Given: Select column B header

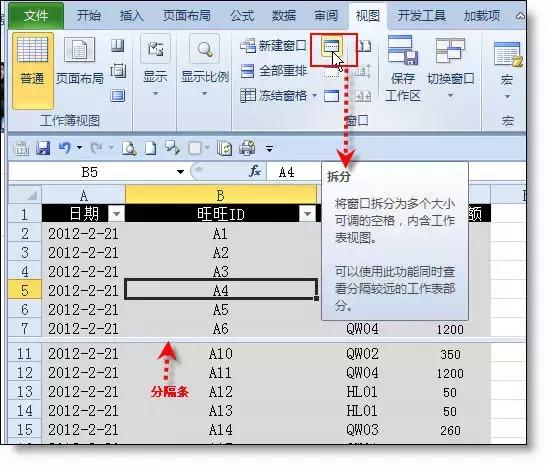Looking at the screenshot, I should click(221, 195).
